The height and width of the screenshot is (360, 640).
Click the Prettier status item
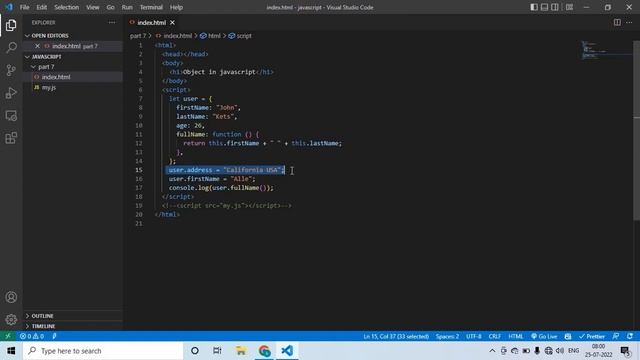(x=592, y=336)
